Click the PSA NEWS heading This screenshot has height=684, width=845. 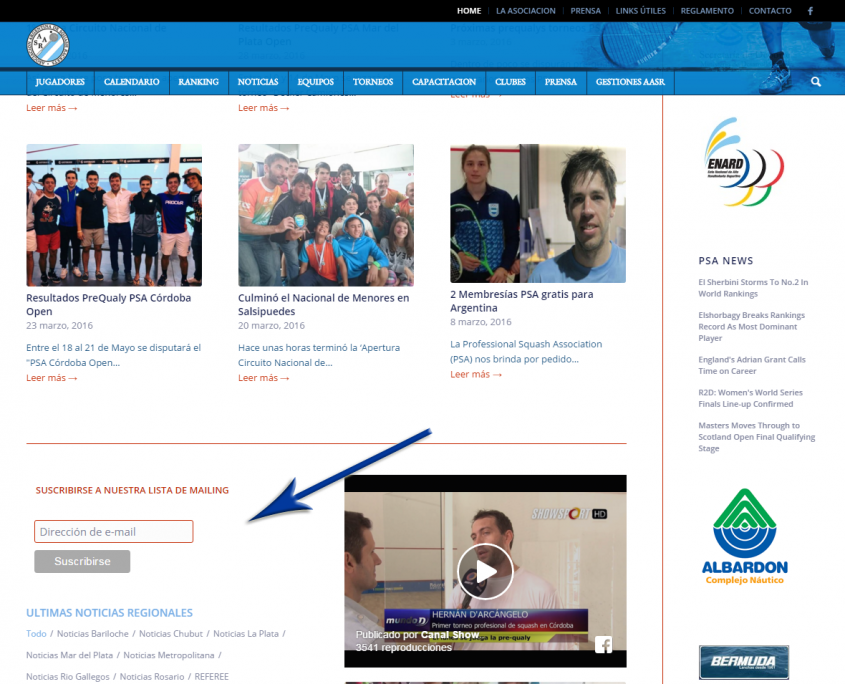(726, 261)
